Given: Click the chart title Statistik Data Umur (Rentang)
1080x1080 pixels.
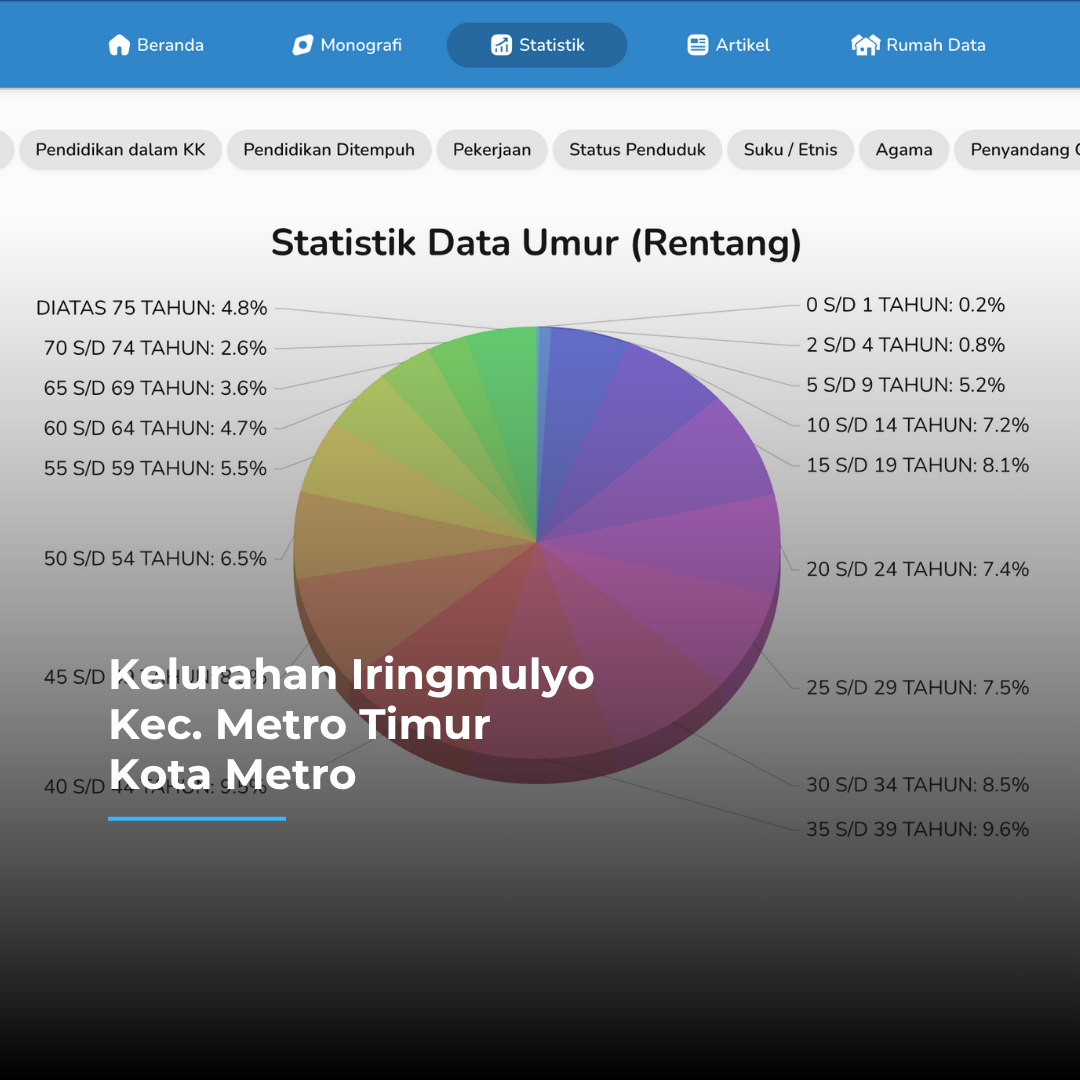Looking at the screenshot, I should pos(537,242).
